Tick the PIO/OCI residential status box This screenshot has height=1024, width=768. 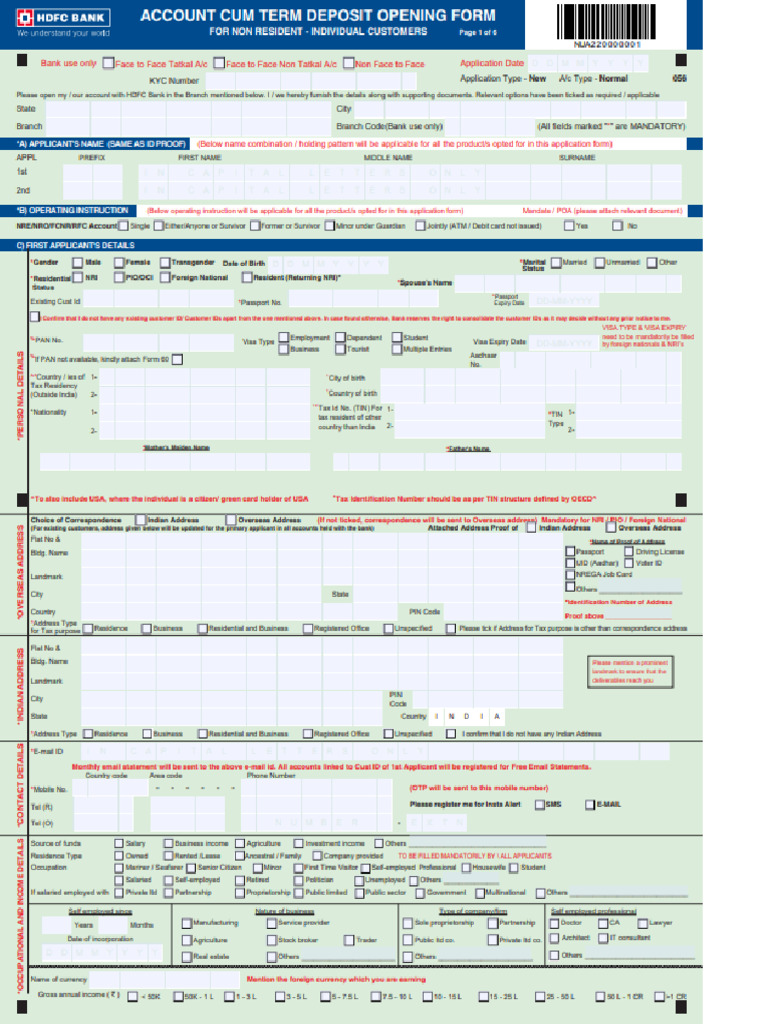point(119,278)
